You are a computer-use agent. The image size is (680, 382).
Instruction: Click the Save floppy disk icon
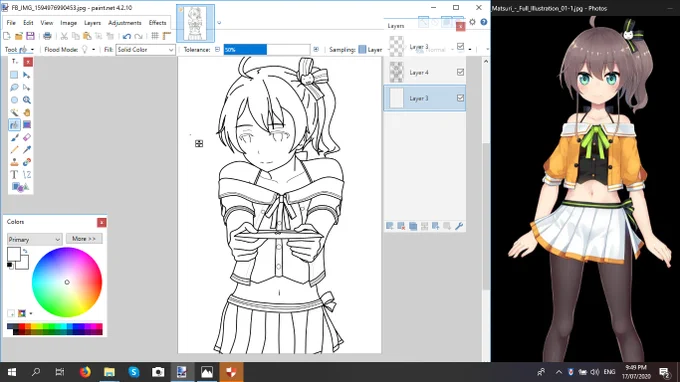tap(30, 36)
